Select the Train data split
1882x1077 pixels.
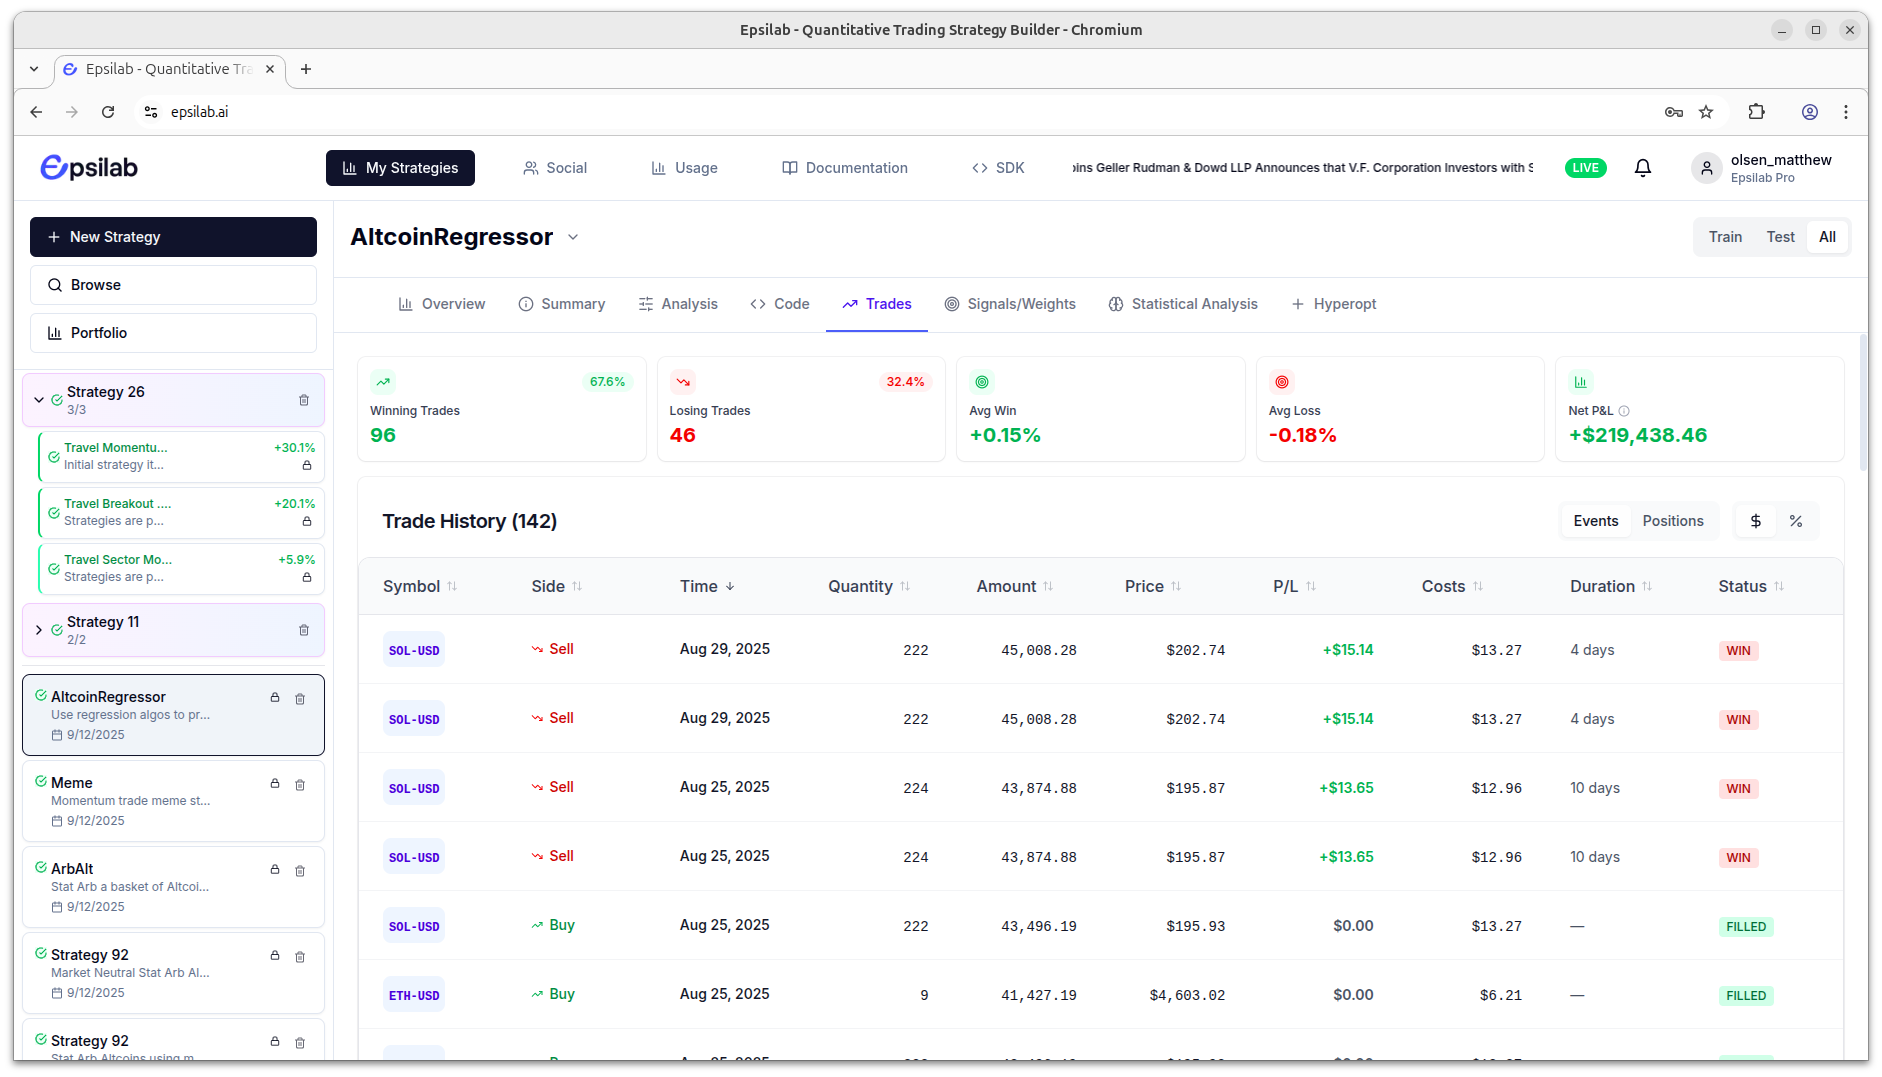1725,237
